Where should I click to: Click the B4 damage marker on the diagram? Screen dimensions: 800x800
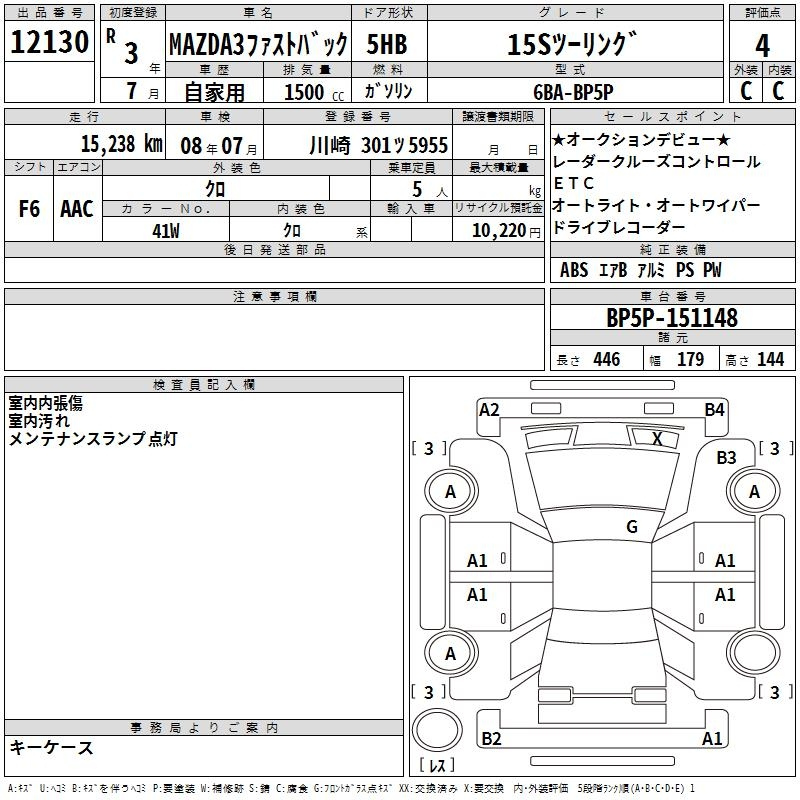point(714,409)
